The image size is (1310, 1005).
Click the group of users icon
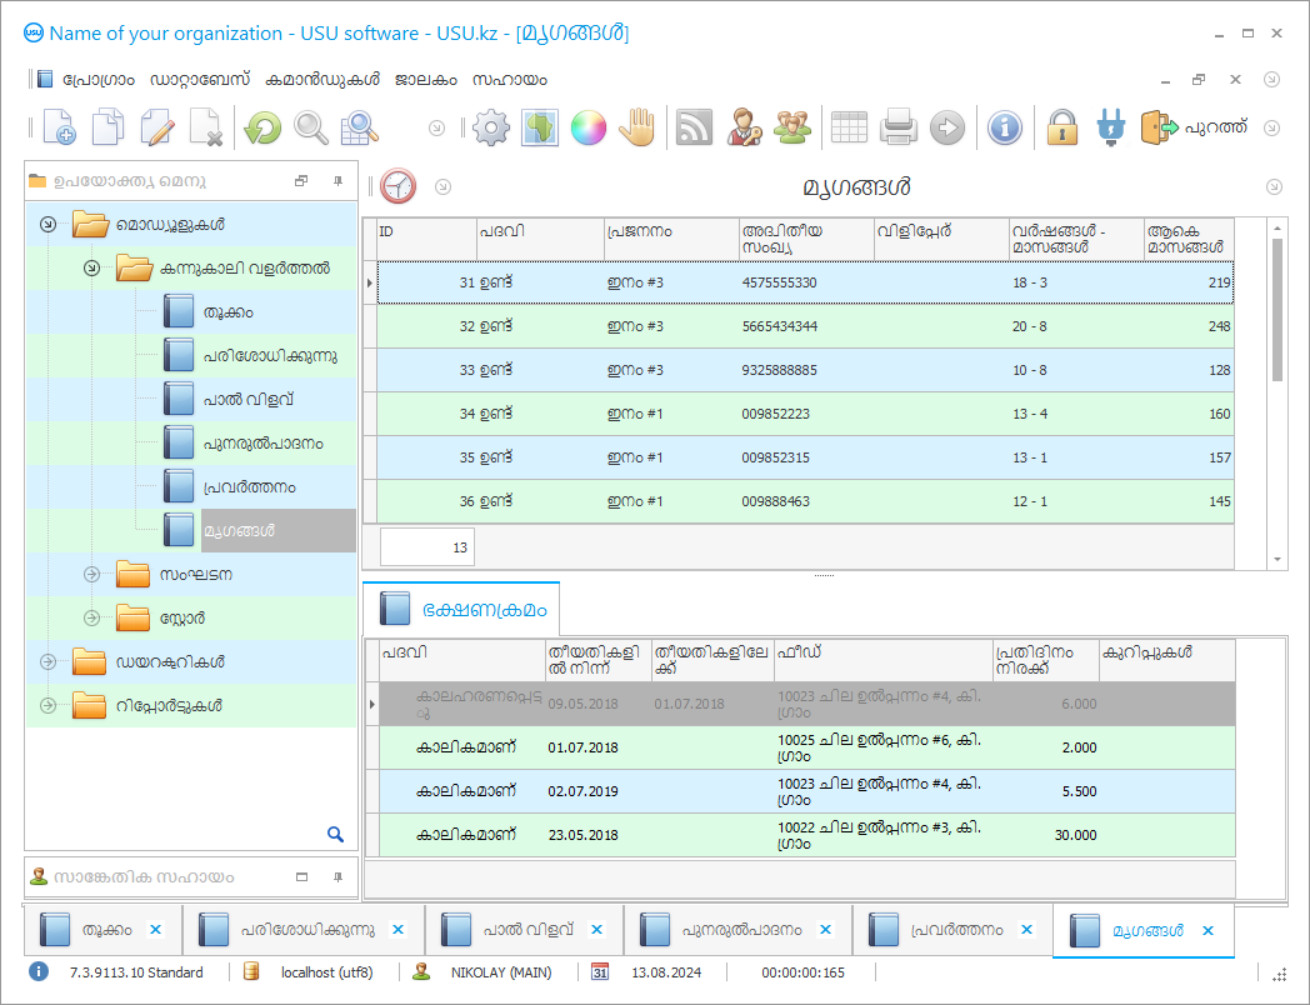pos(792,128)
